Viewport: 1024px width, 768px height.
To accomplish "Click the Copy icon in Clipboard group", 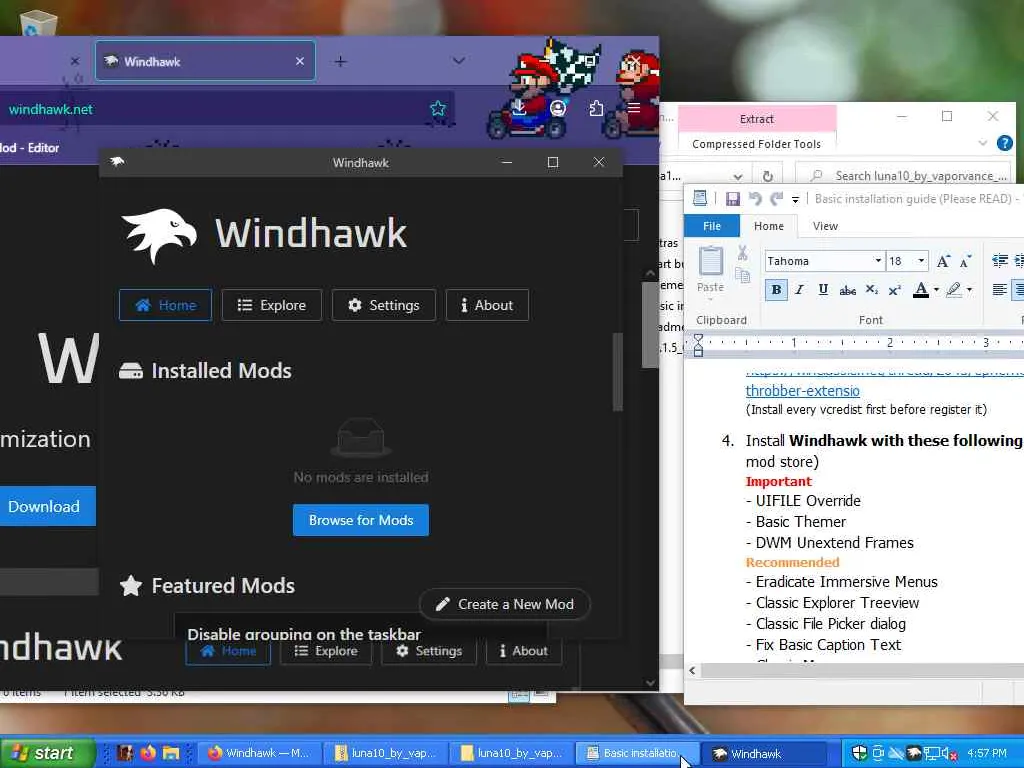I will click(743, 276).
